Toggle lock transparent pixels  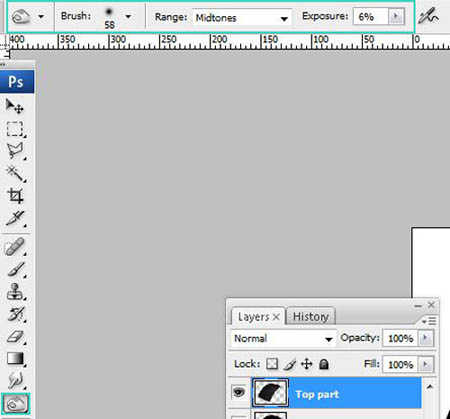click(x=272, y=364)
